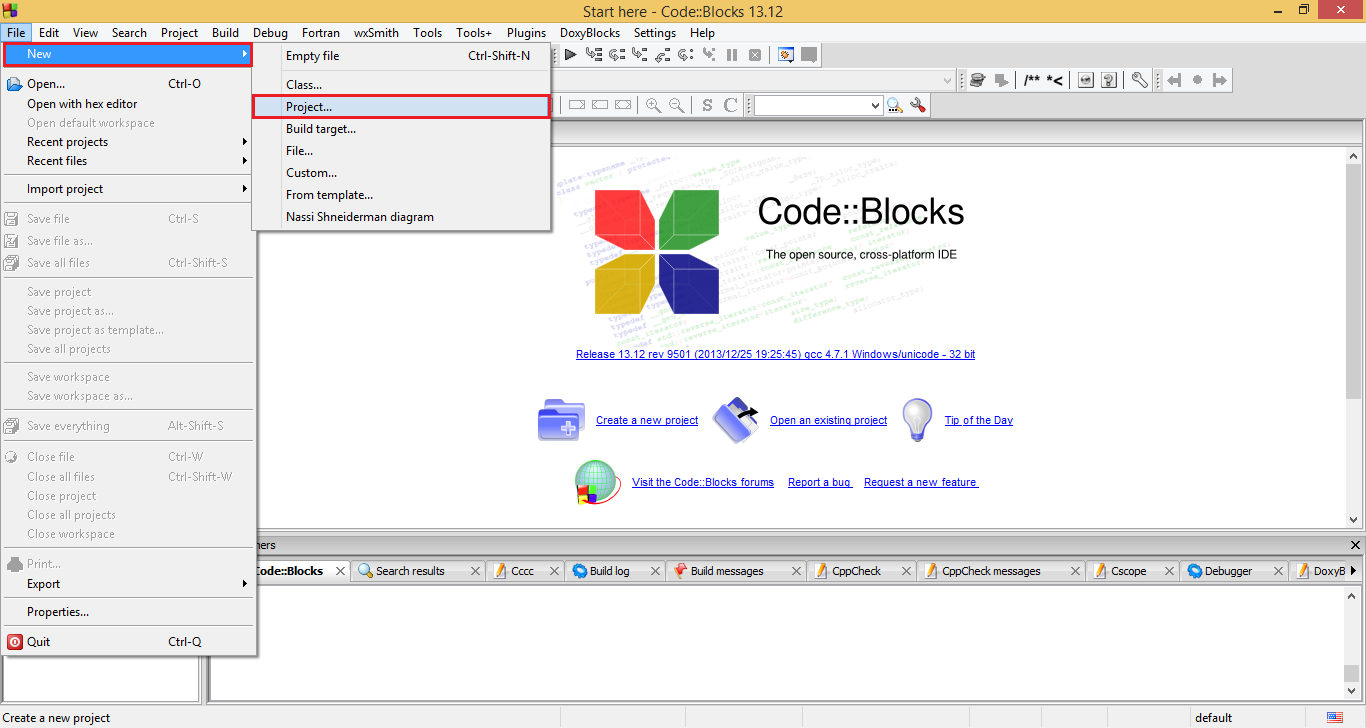The image size is (1366, 728).
Task: Click Visit the Code::Blocks forums link
Action: coord(703,482)
